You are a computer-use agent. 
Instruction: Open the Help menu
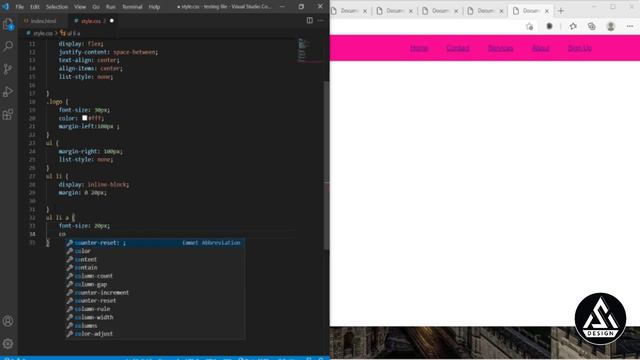(154, 7)
